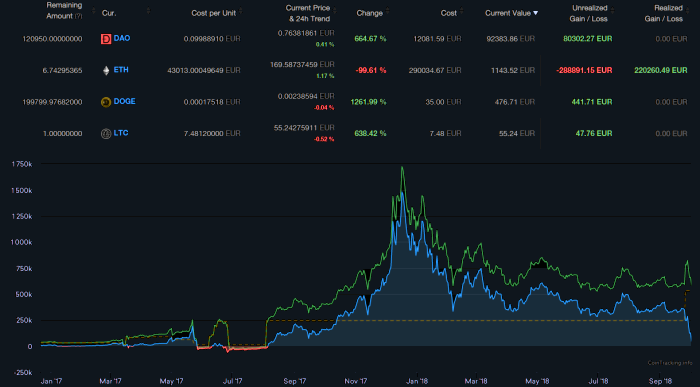Click the DAO coin icon
The width and height of the screenshot is (700, 387).
pos(106,39)
